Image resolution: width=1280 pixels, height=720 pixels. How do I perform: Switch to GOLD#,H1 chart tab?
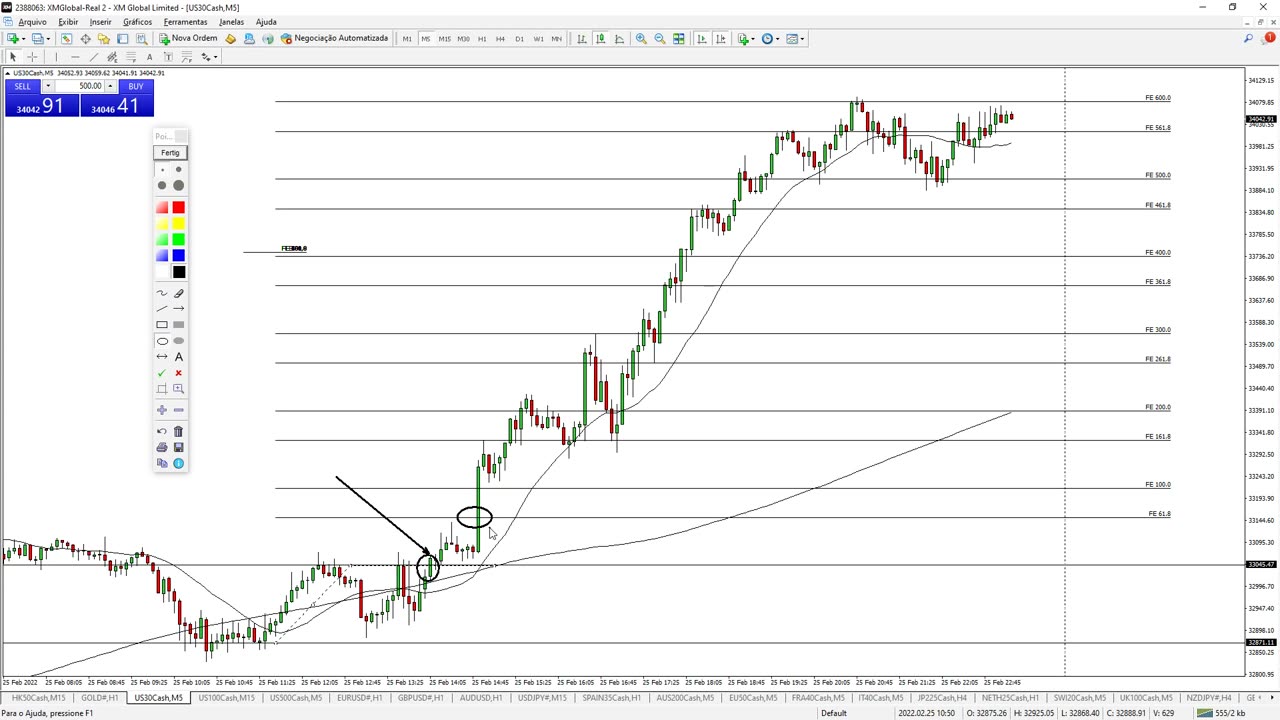99,698
